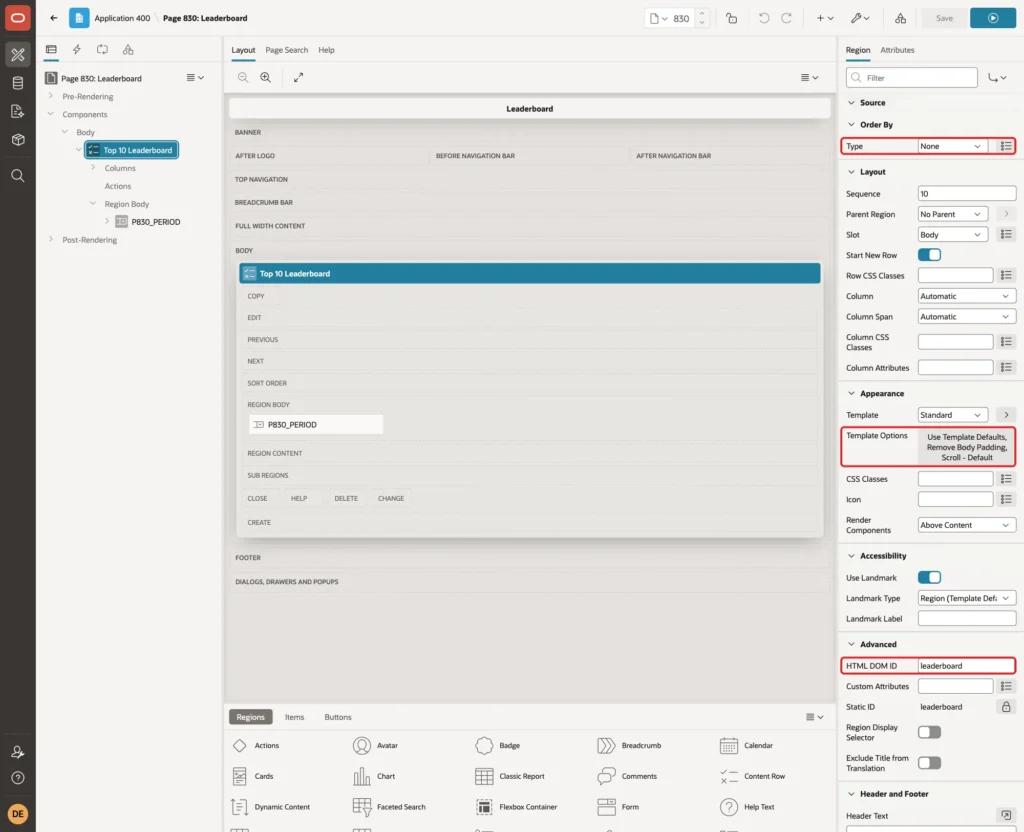Open Parent Region dropdown
The image size is (1024, 832).
(952, 214)
